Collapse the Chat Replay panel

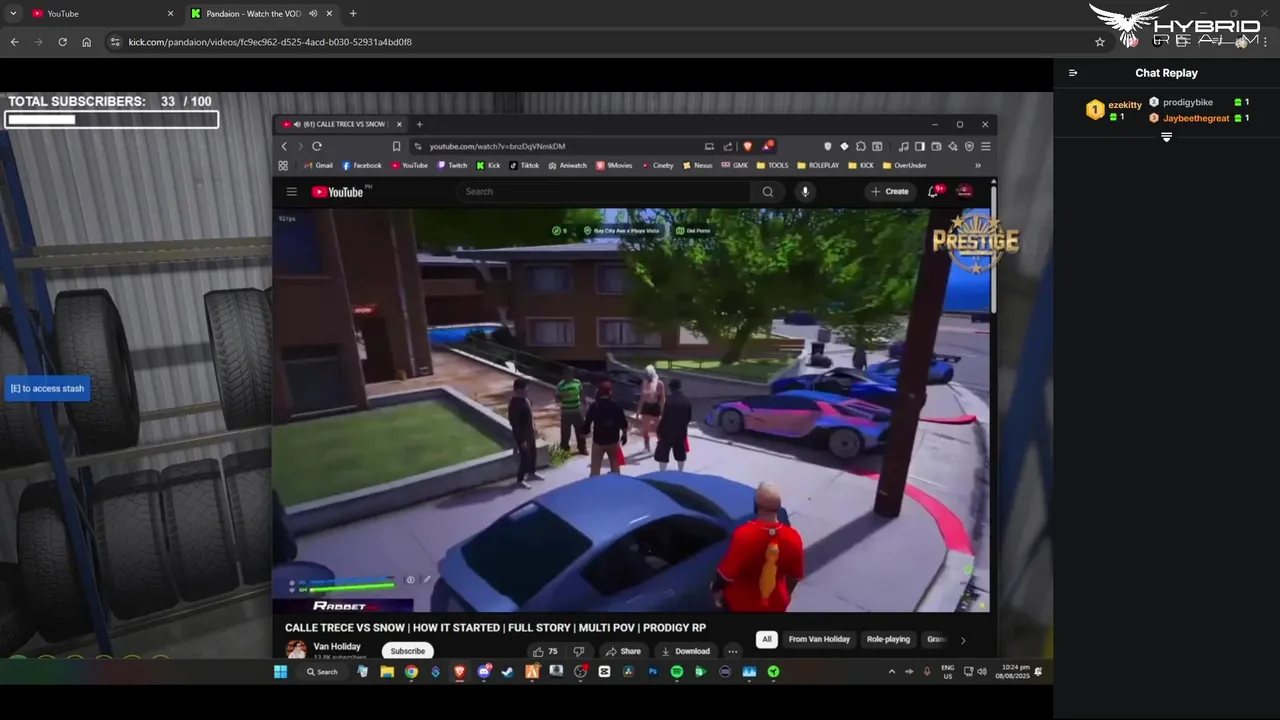[x=1073, y=73]
